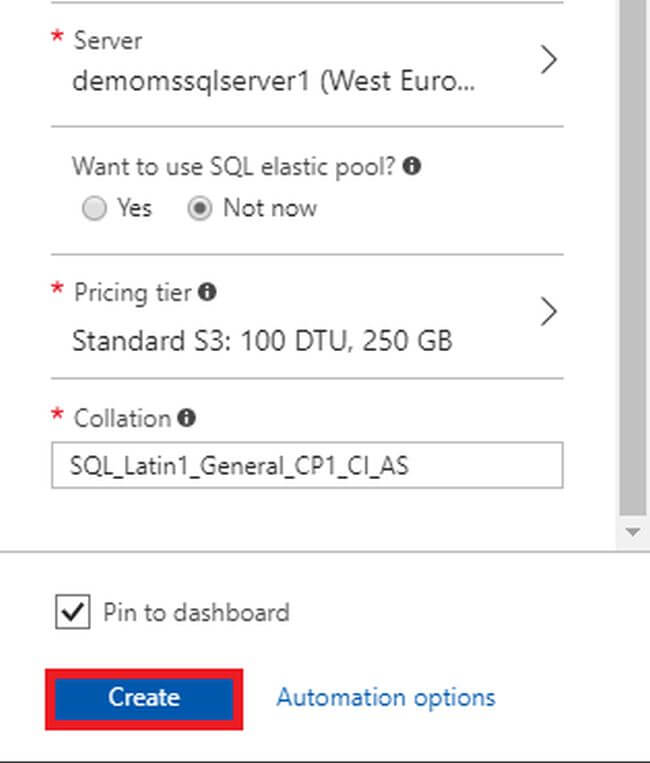The width and height of the screenshot is (650, 763).
Task: Choose the Not now radio button
Action: [200, 209]
